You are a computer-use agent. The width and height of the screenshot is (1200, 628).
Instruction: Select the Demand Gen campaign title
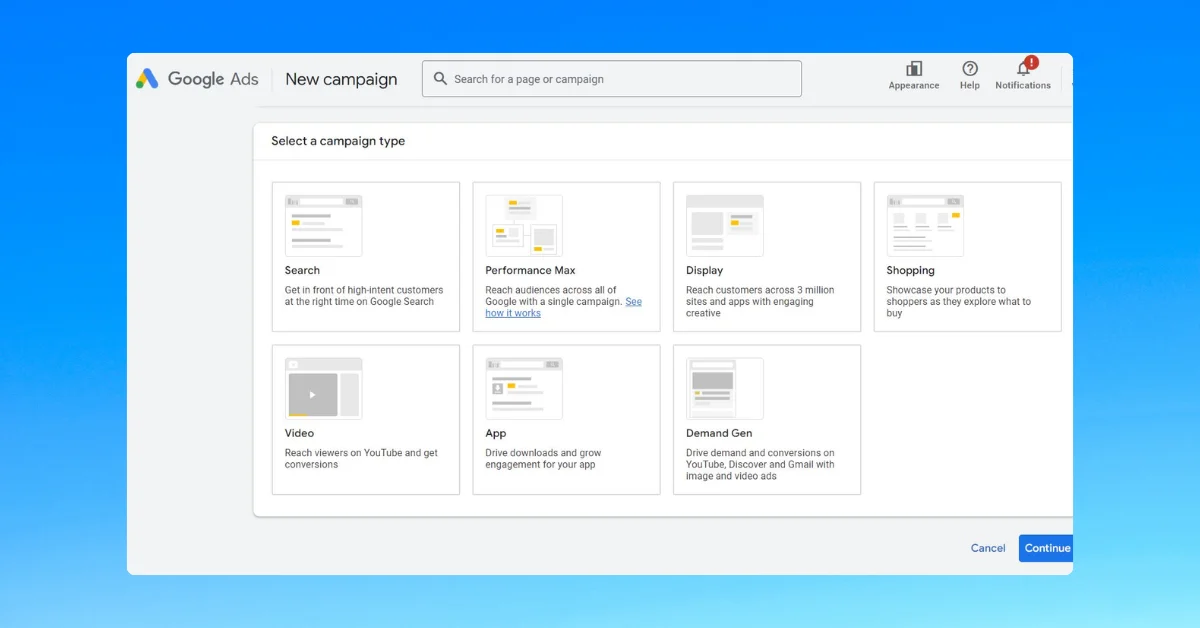click(719, 433)
